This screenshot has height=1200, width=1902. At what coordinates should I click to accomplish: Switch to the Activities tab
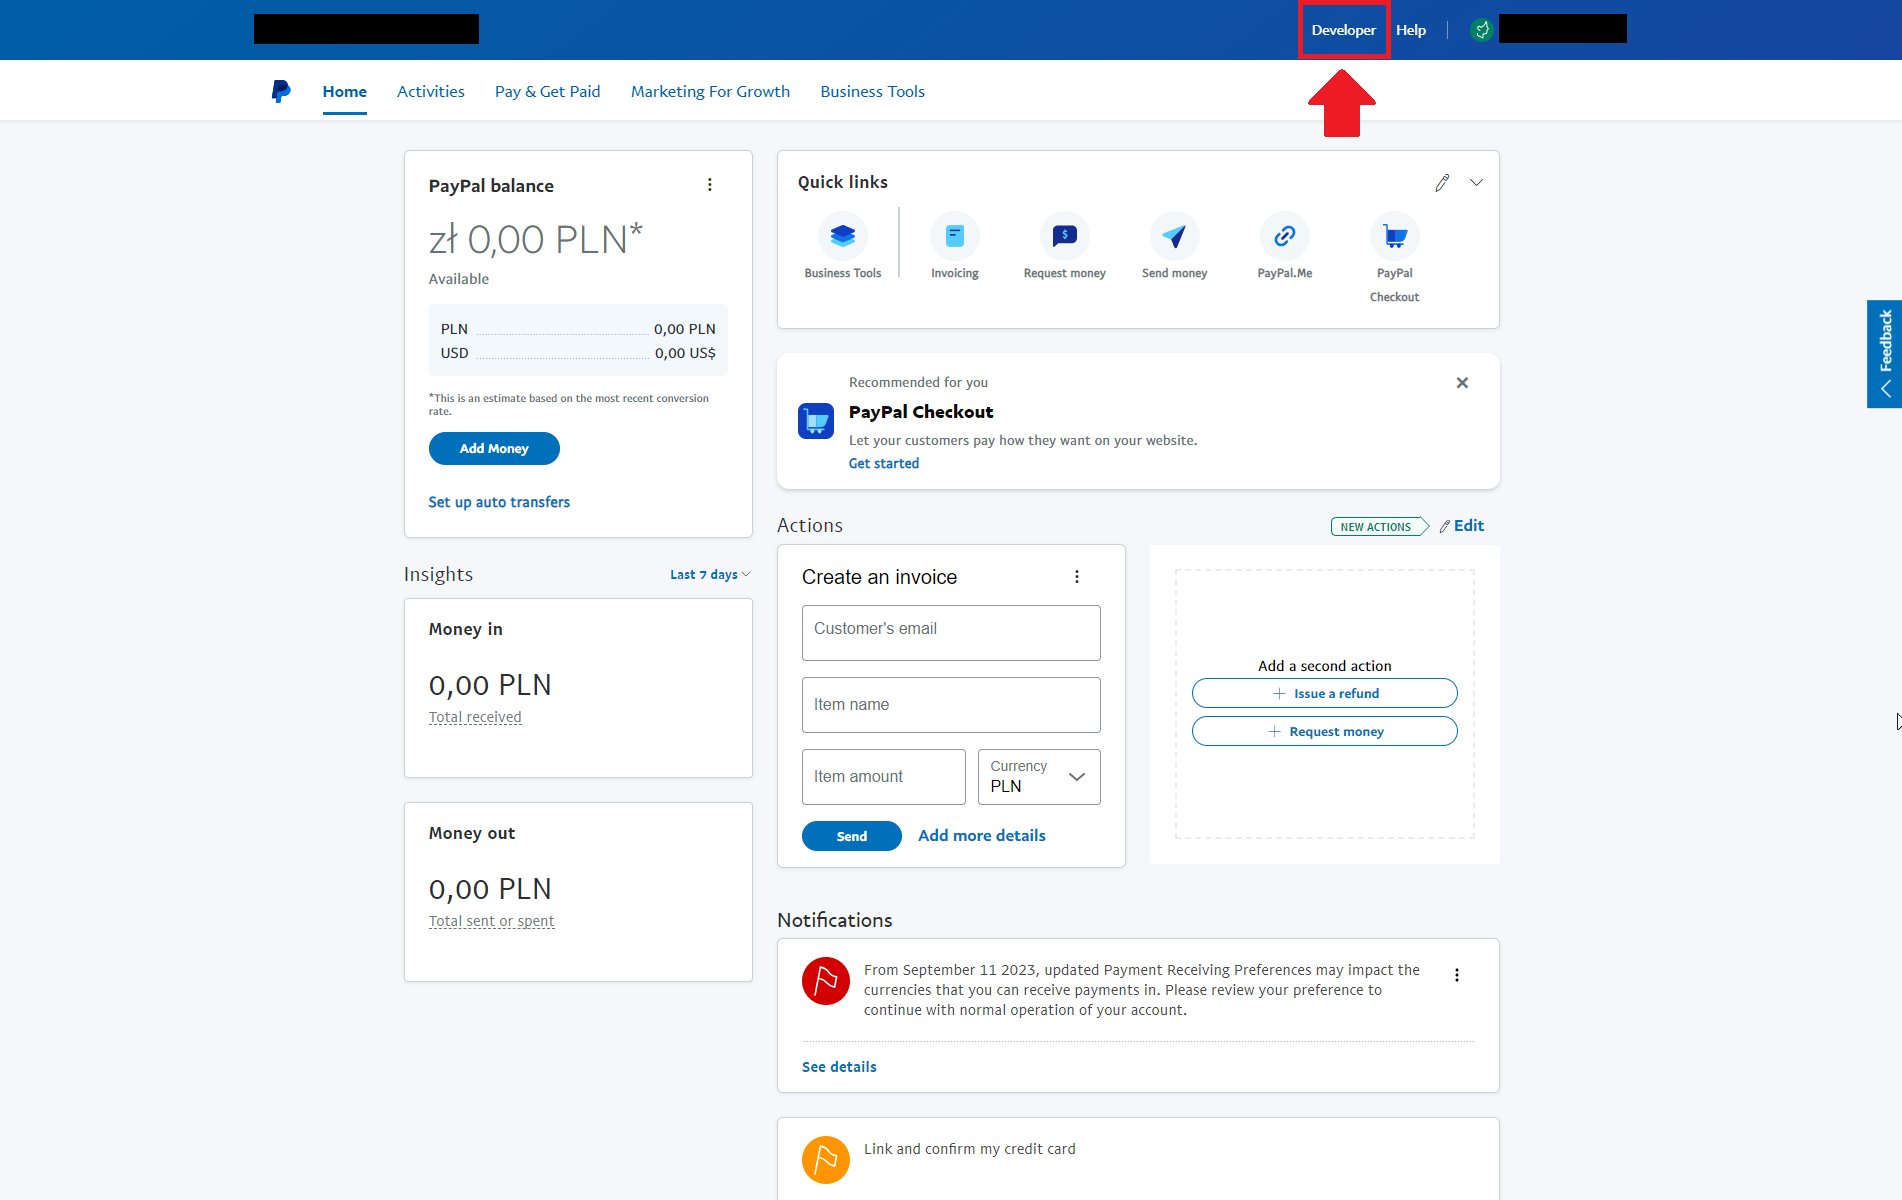430,91
